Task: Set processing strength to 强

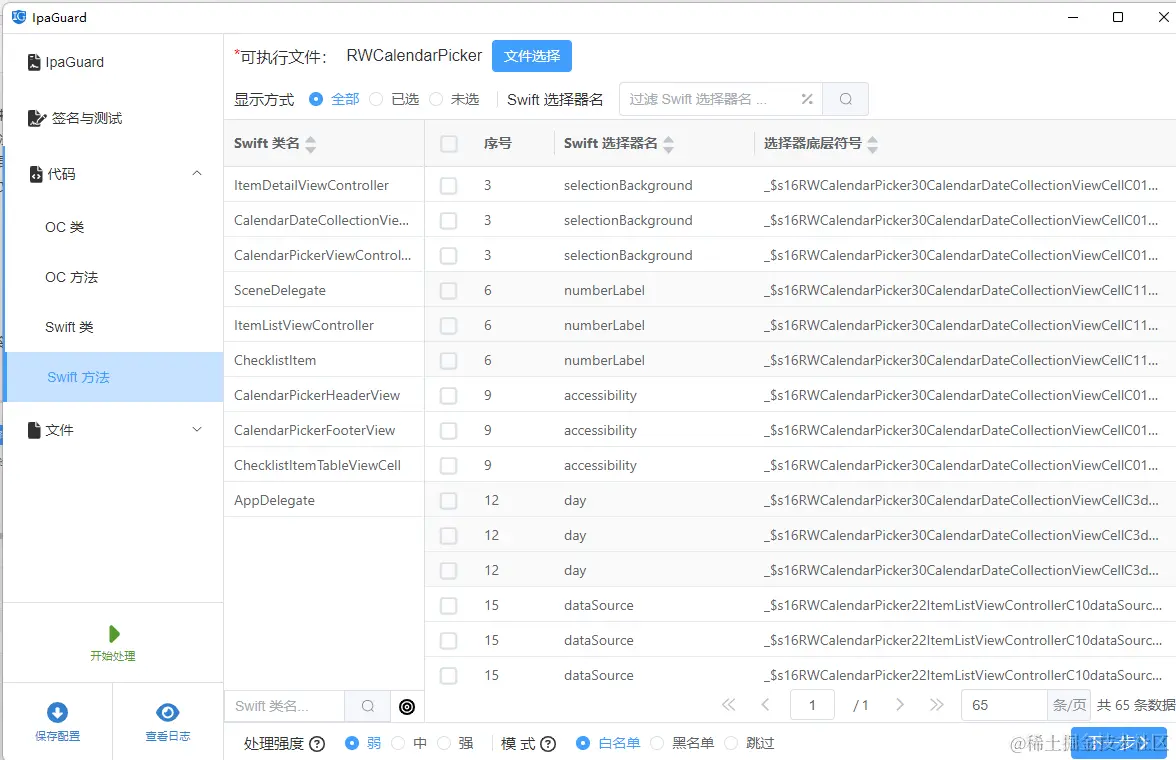Action: pos(444,743)
